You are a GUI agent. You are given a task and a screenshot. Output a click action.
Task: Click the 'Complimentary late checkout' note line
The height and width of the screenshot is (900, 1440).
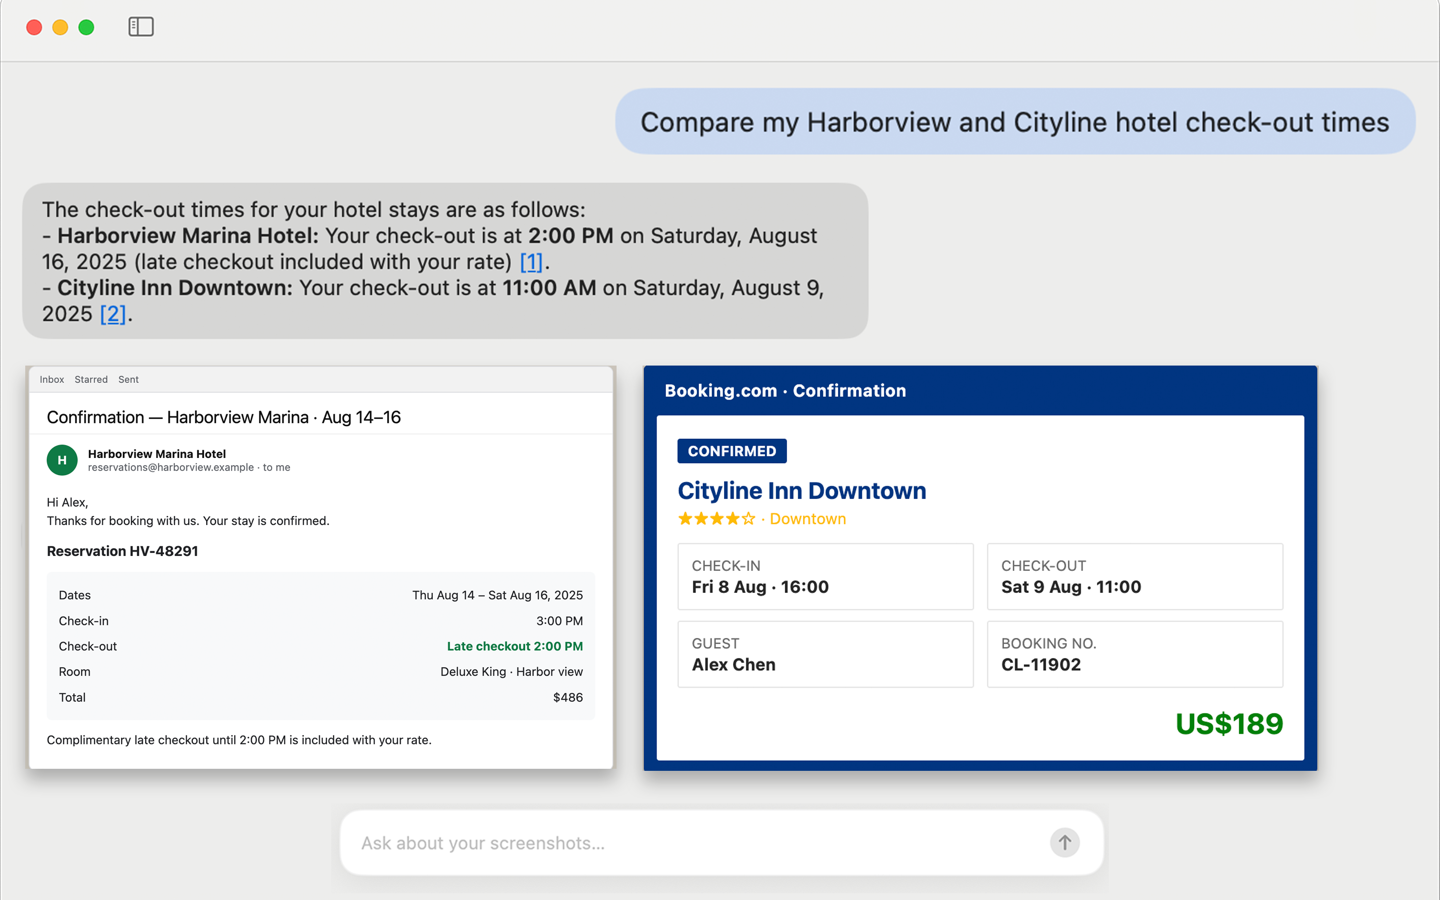pos(239,741)
